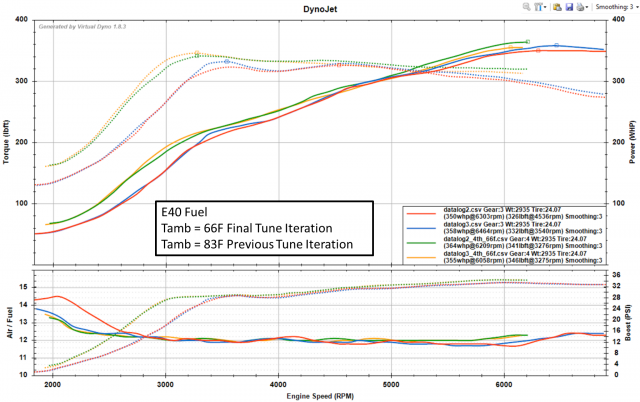Click the red line swatch in the legend

[422, 214]
